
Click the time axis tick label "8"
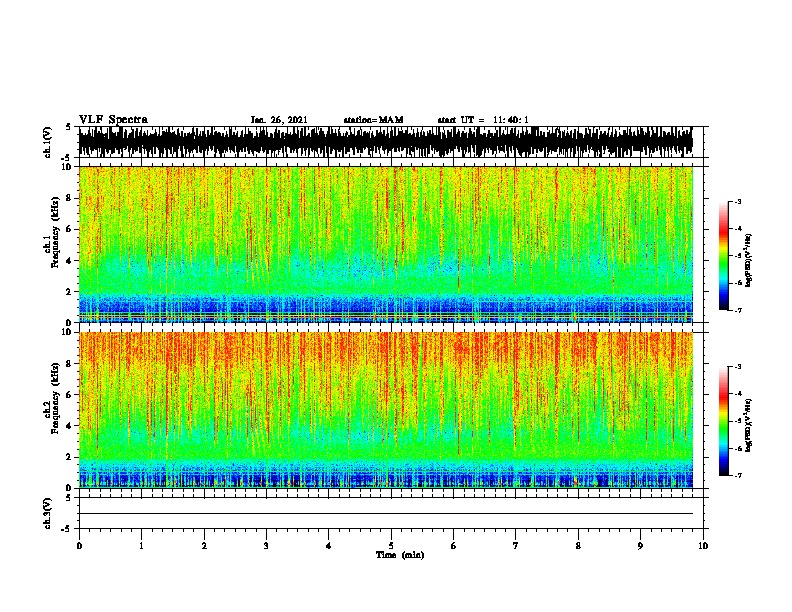578,546
